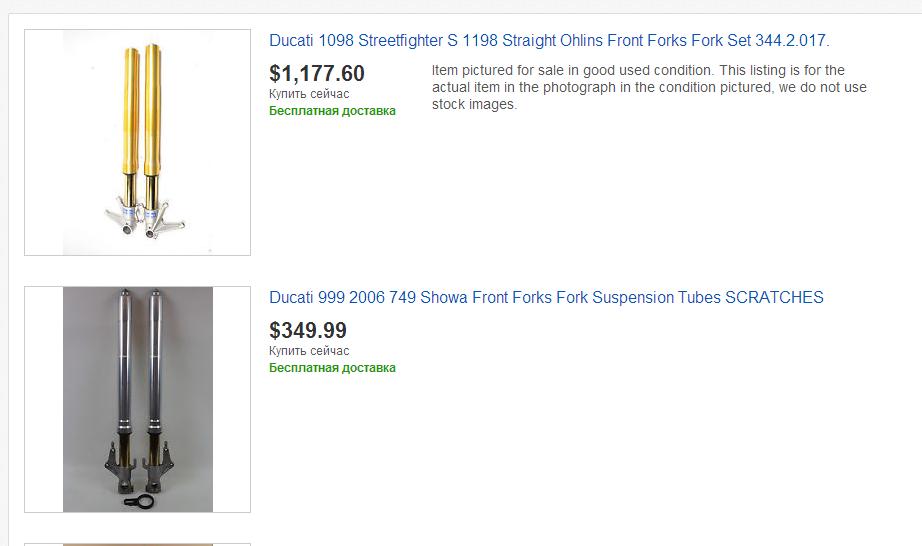This screenshot has height=546, width=922.
Task: Click the silver axle clamps in the Ohlins photo
Action: click(x=145, y=220)
